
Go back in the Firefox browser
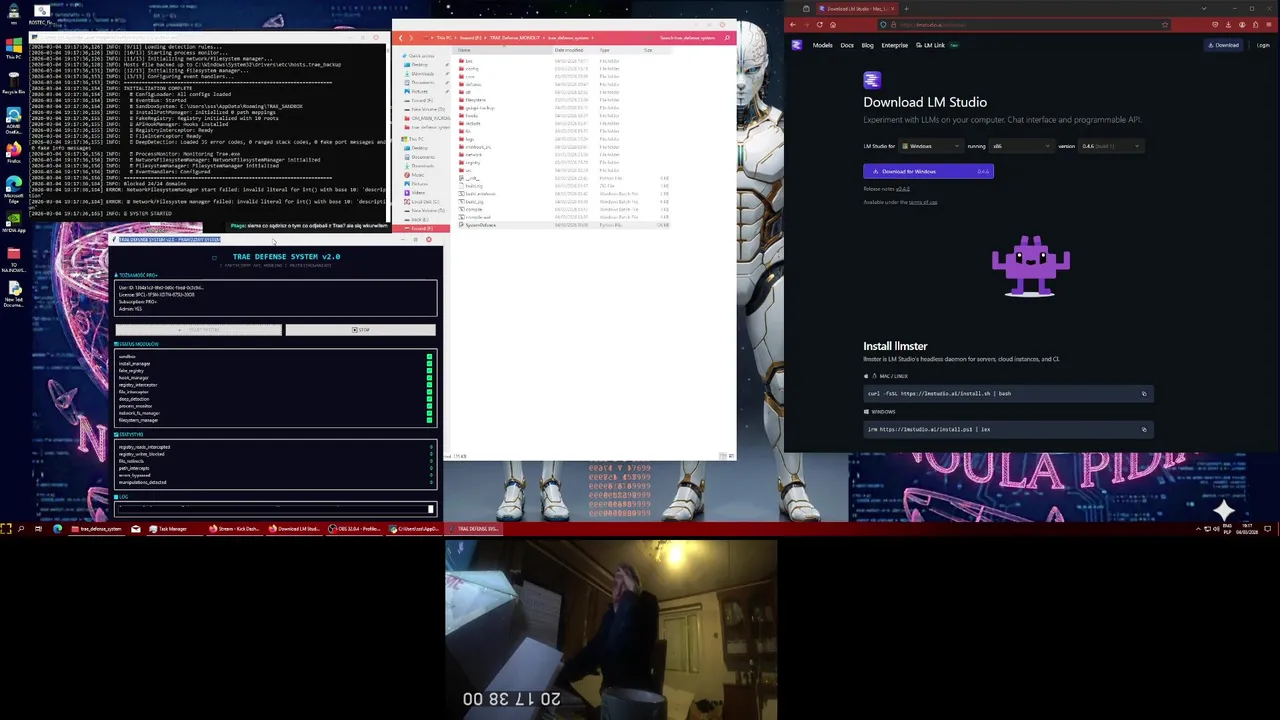793,25
